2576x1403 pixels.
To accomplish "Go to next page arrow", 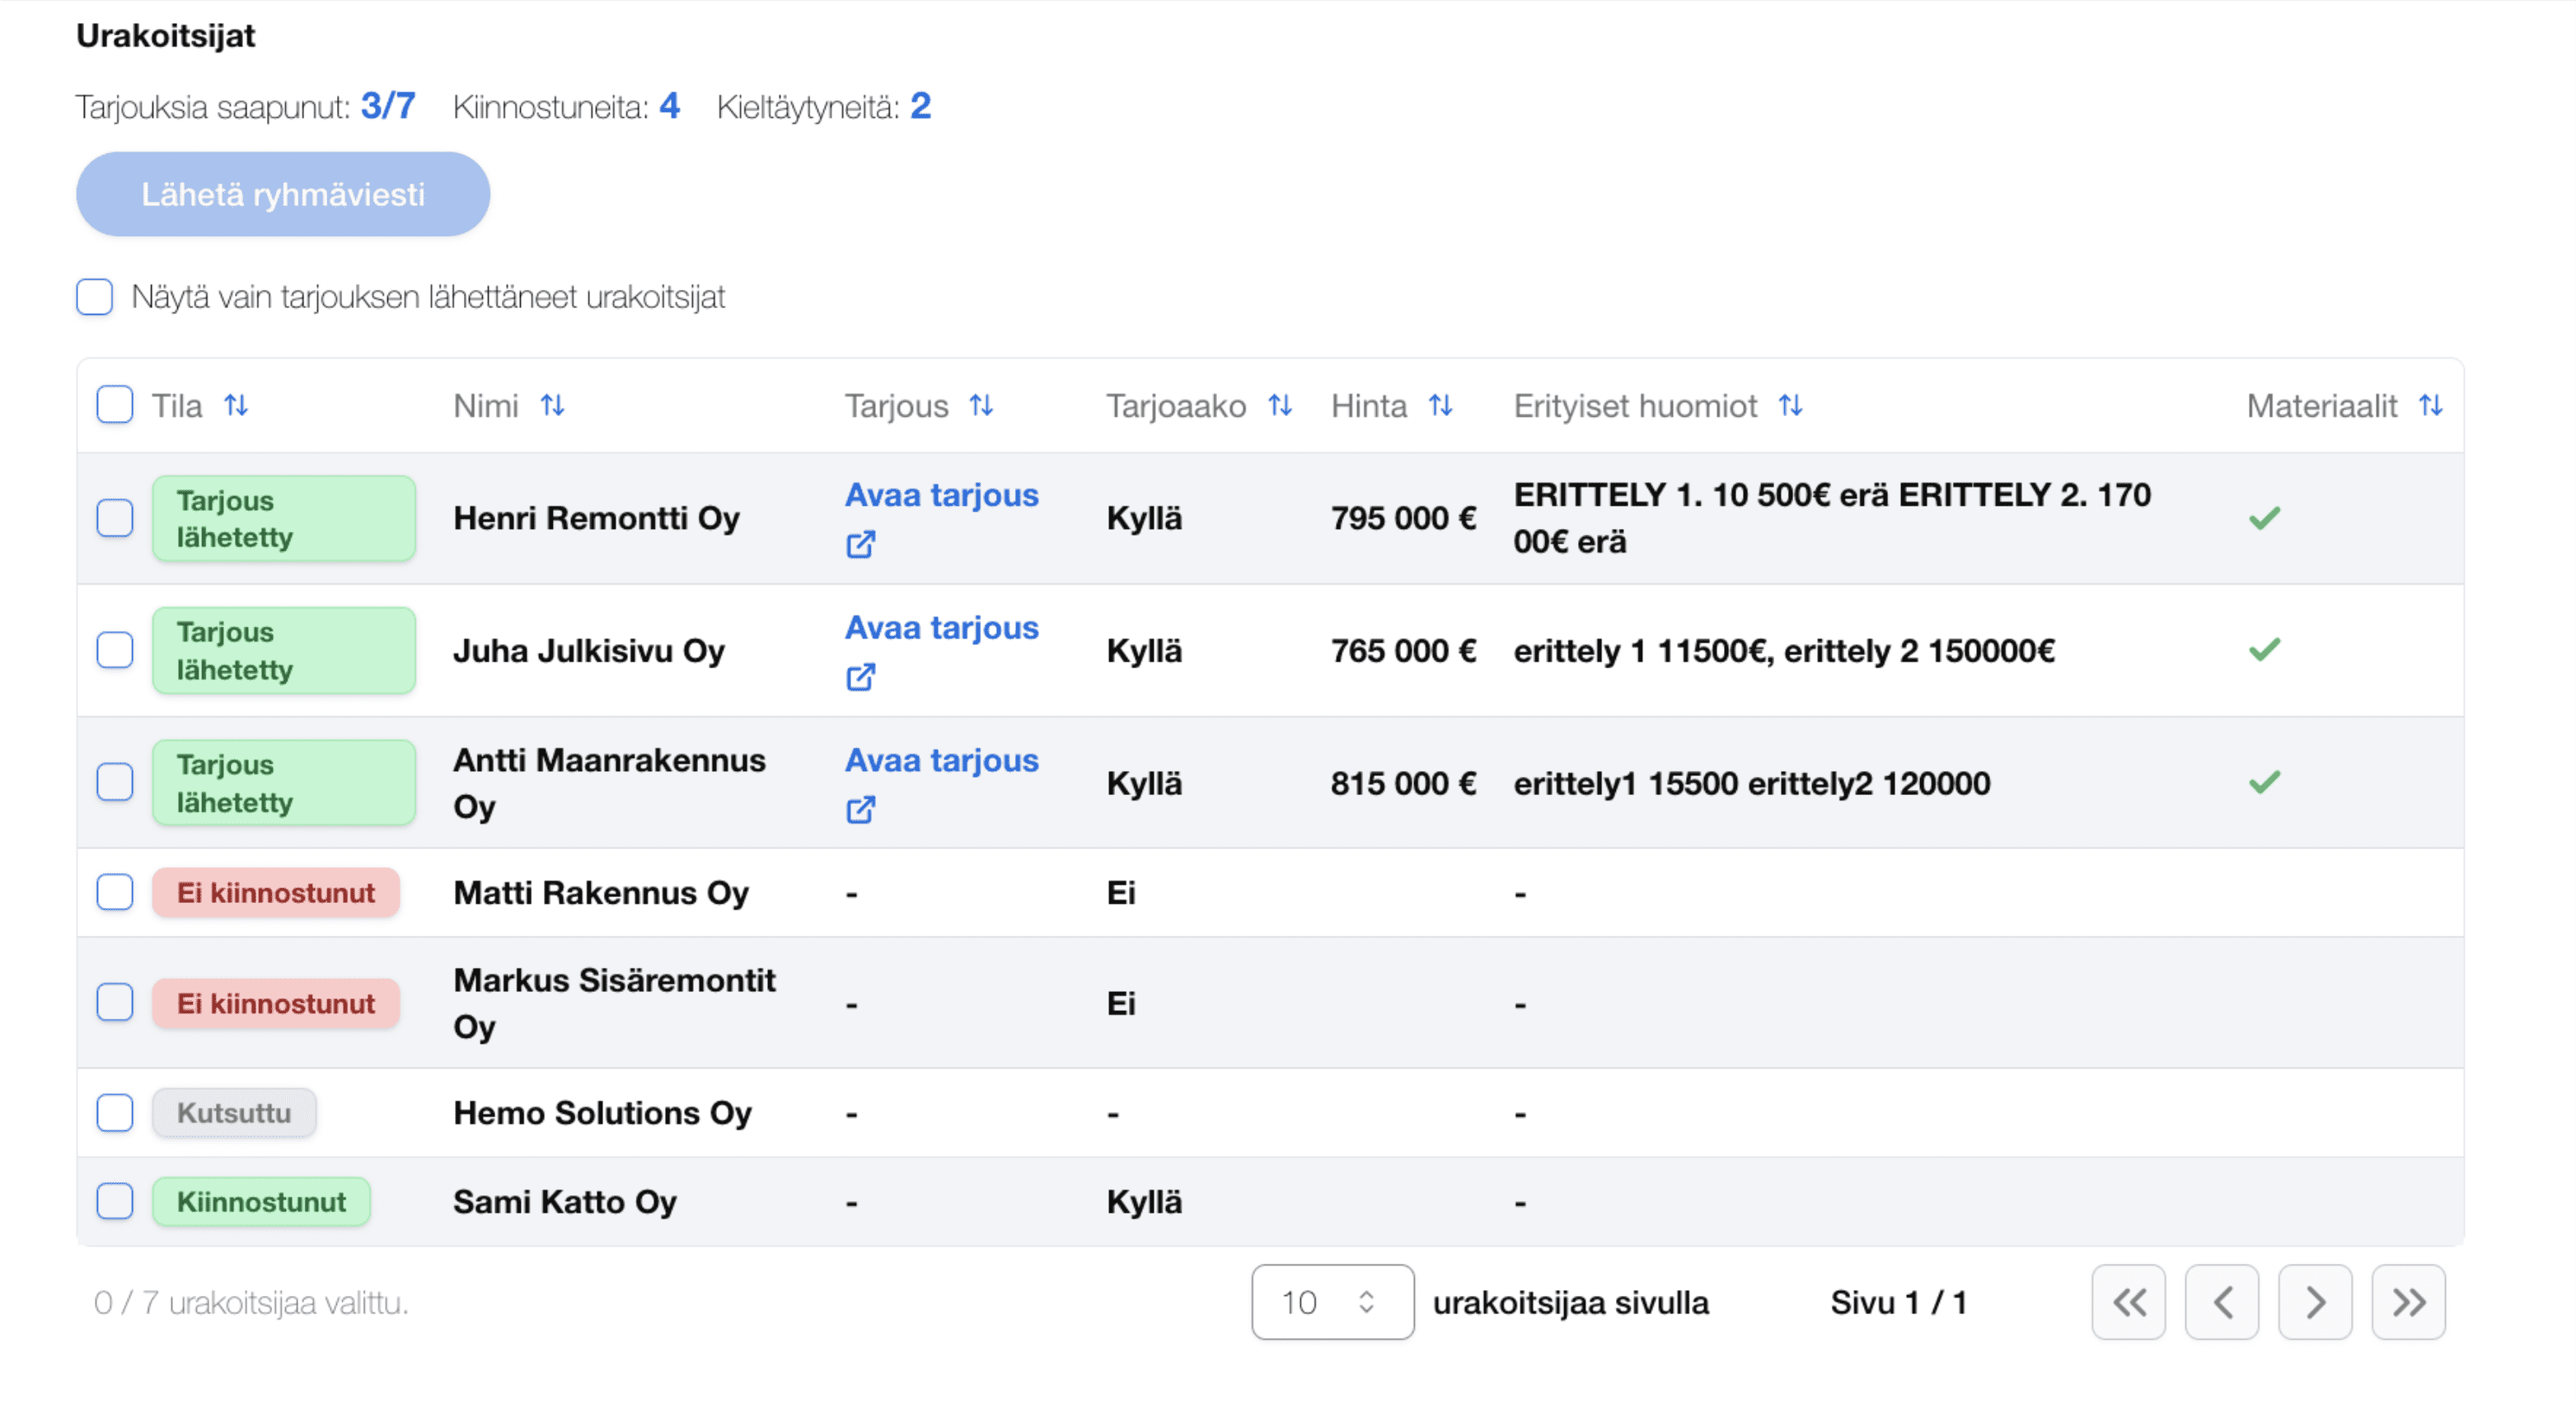I will 2315,1302.
